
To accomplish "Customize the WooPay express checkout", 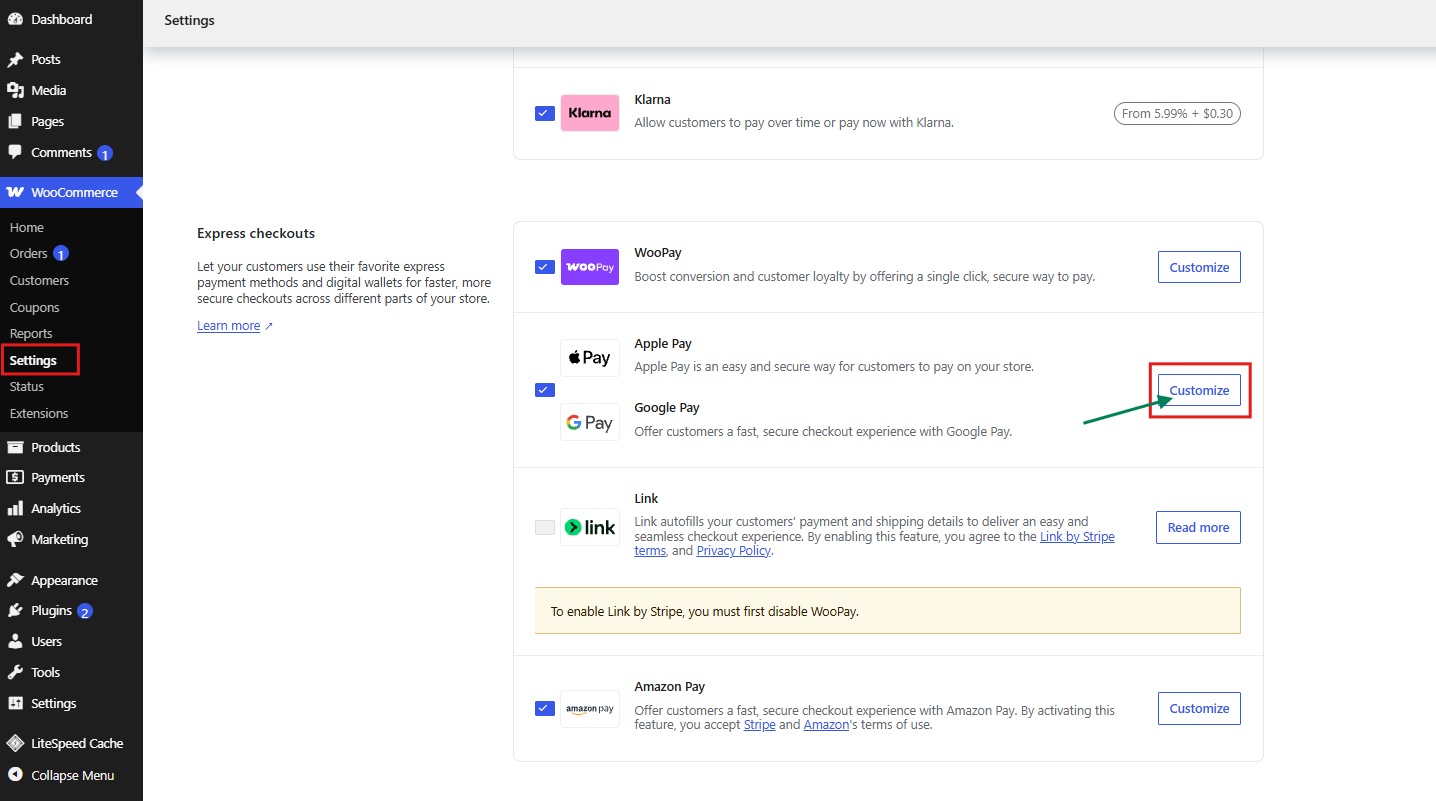I will pyautogui.click(x=1199, y=267).
